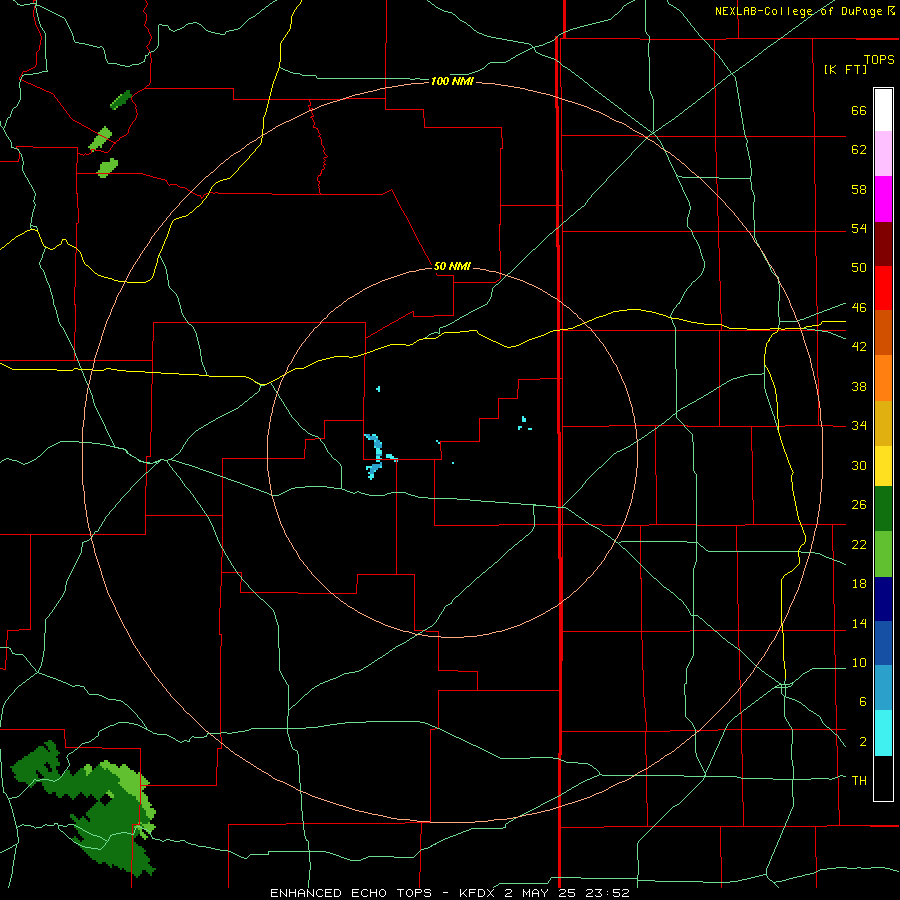Click the 66 legend value

pyautogui.click(x=859, y=111)
